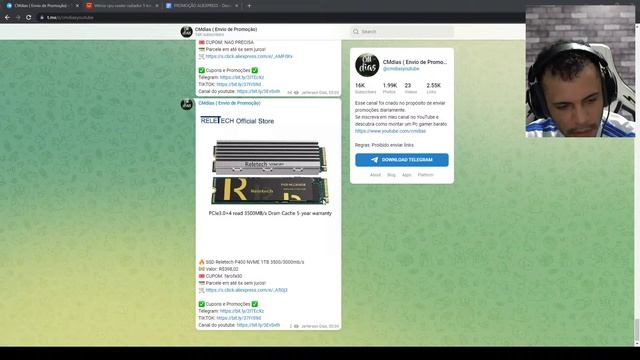640x360 pixels.
Task: Open the Platform footer link
Action: 425,175
